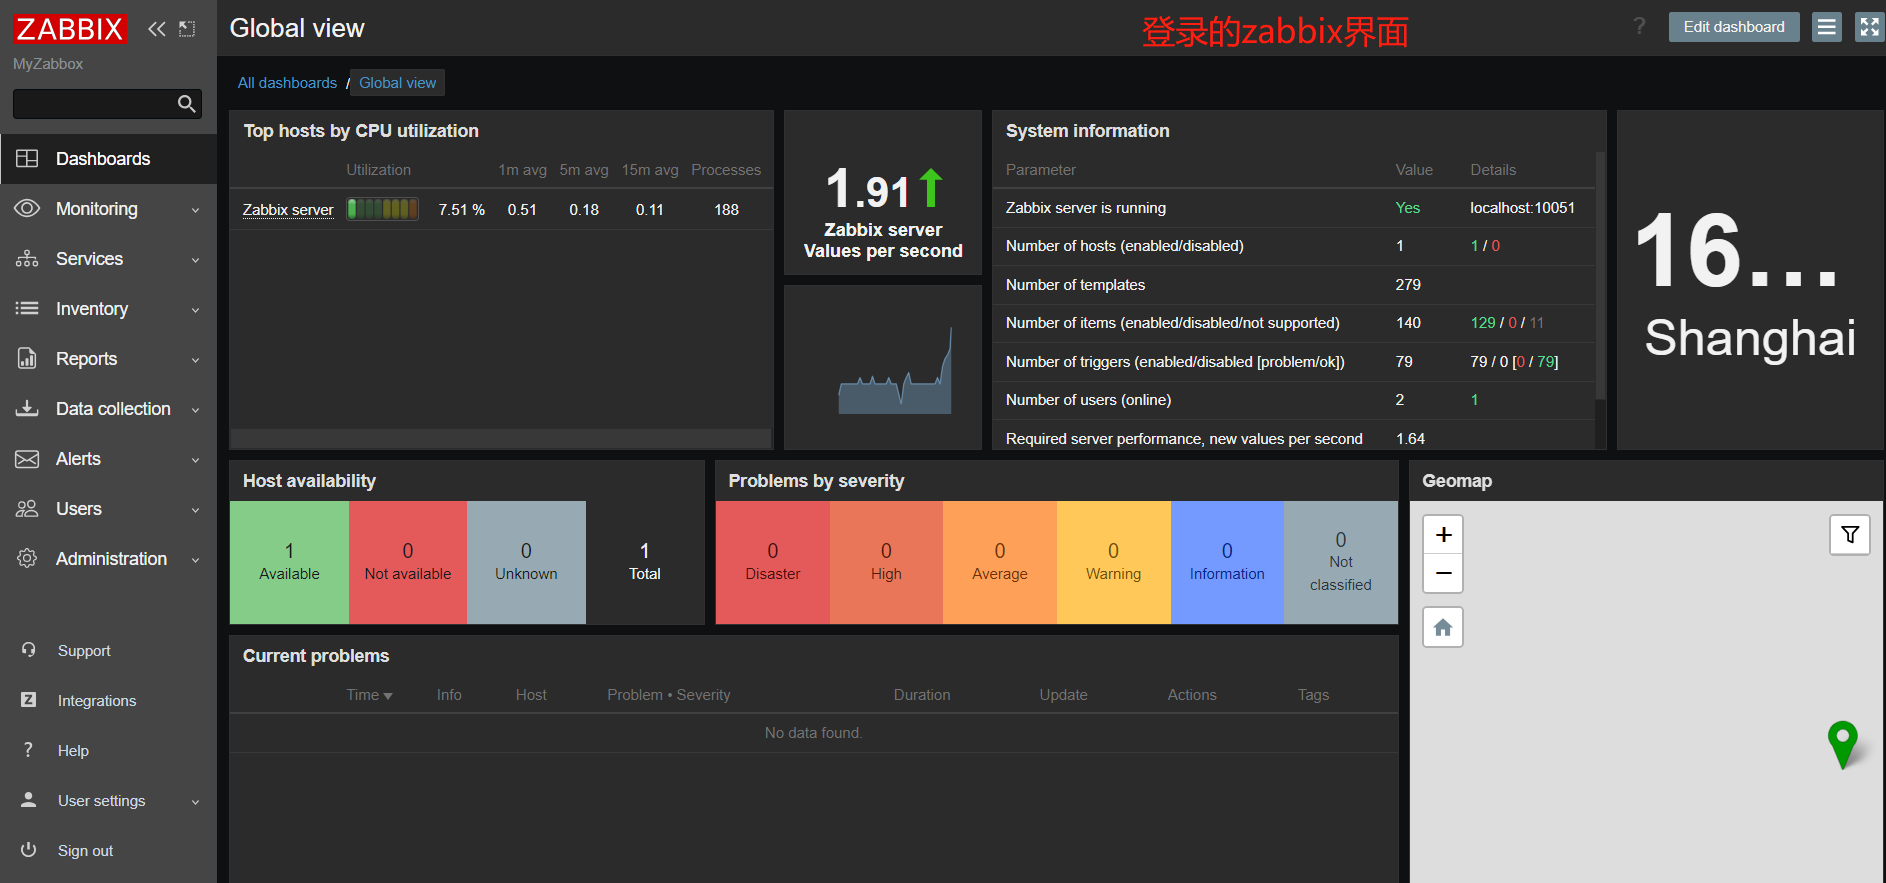Expand the Inventory menu chevron
Screen dimensions: 1886x883
[196, 310]
